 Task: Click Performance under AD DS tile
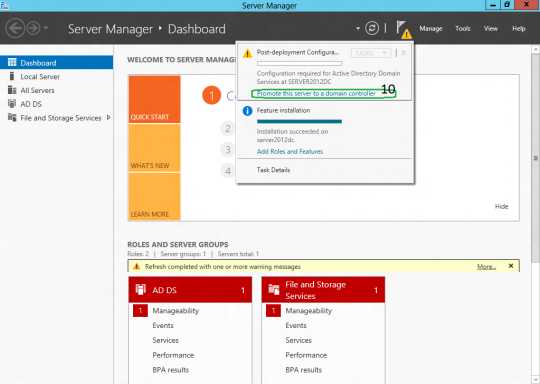coord(173,355)
